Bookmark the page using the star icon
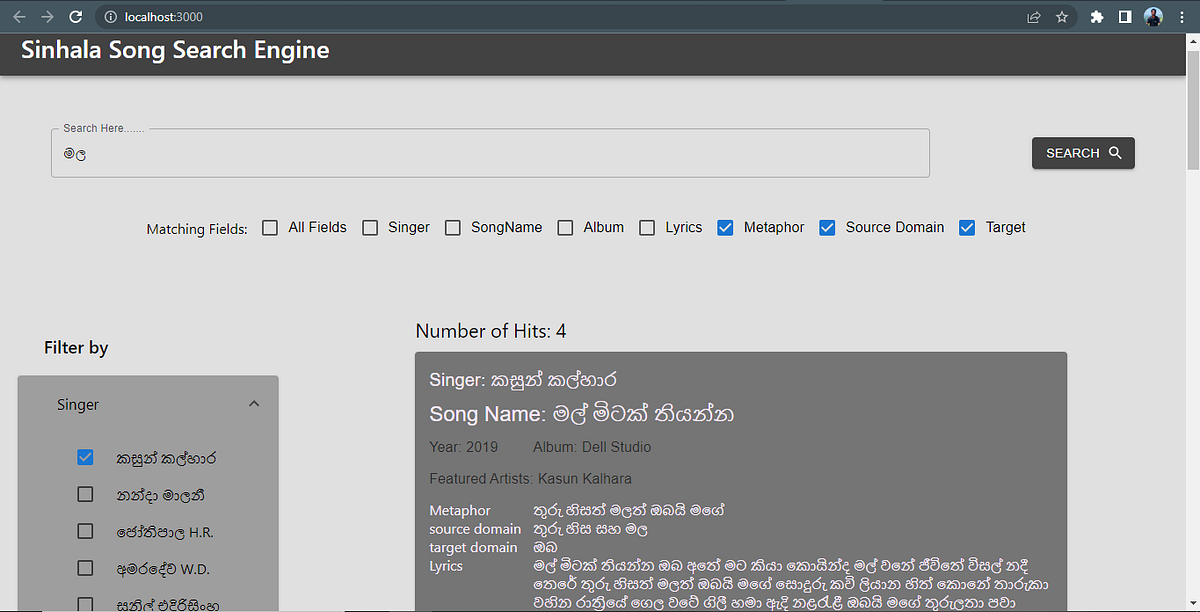 point(1061,16)
